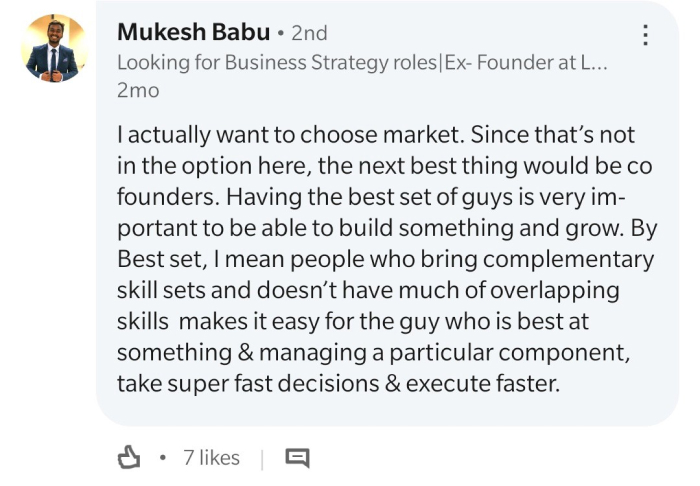Click the line 'take super fast decisions'
700x486 pixels.
(338, 384)
